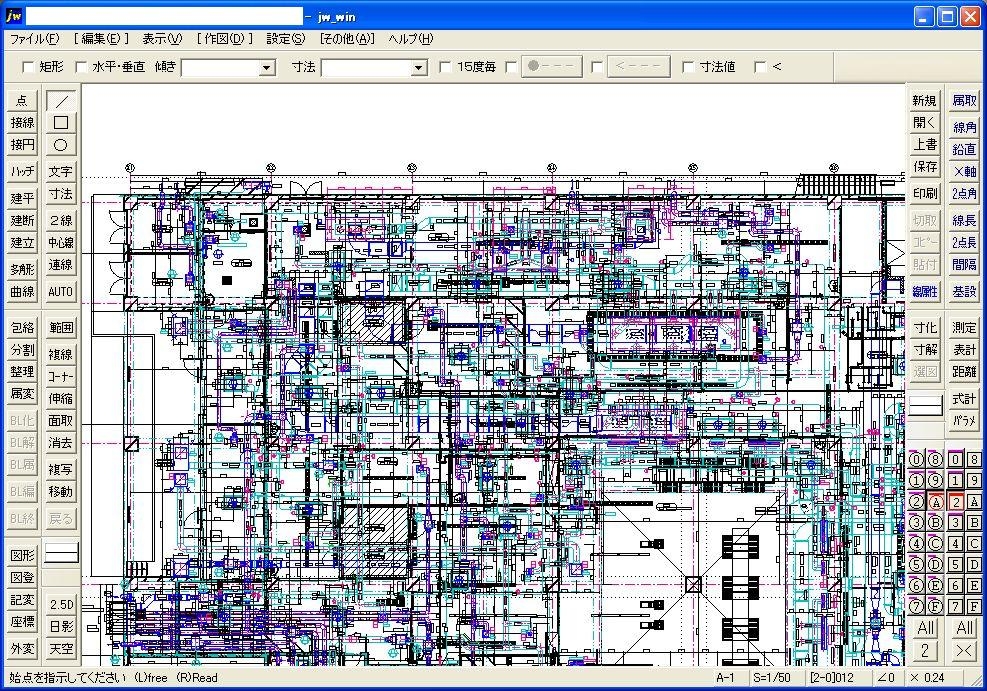The height and width of the screenshot is (691, 987).
Task: Click the 新規 new file button
Action: click(925, 101)
